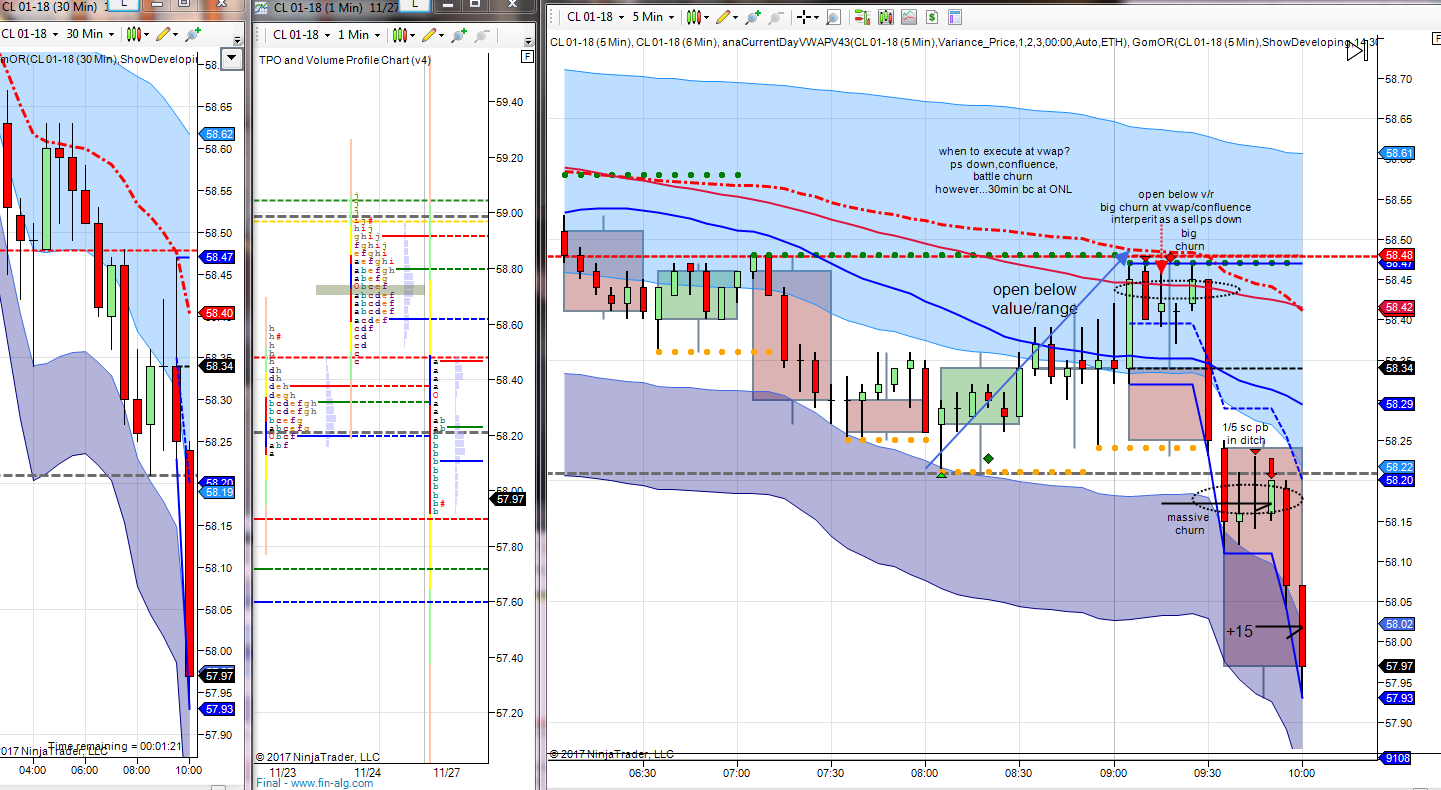Select the 58.61 price marker on 5 Min axis
The image size is (1441, 790).
1397,154
